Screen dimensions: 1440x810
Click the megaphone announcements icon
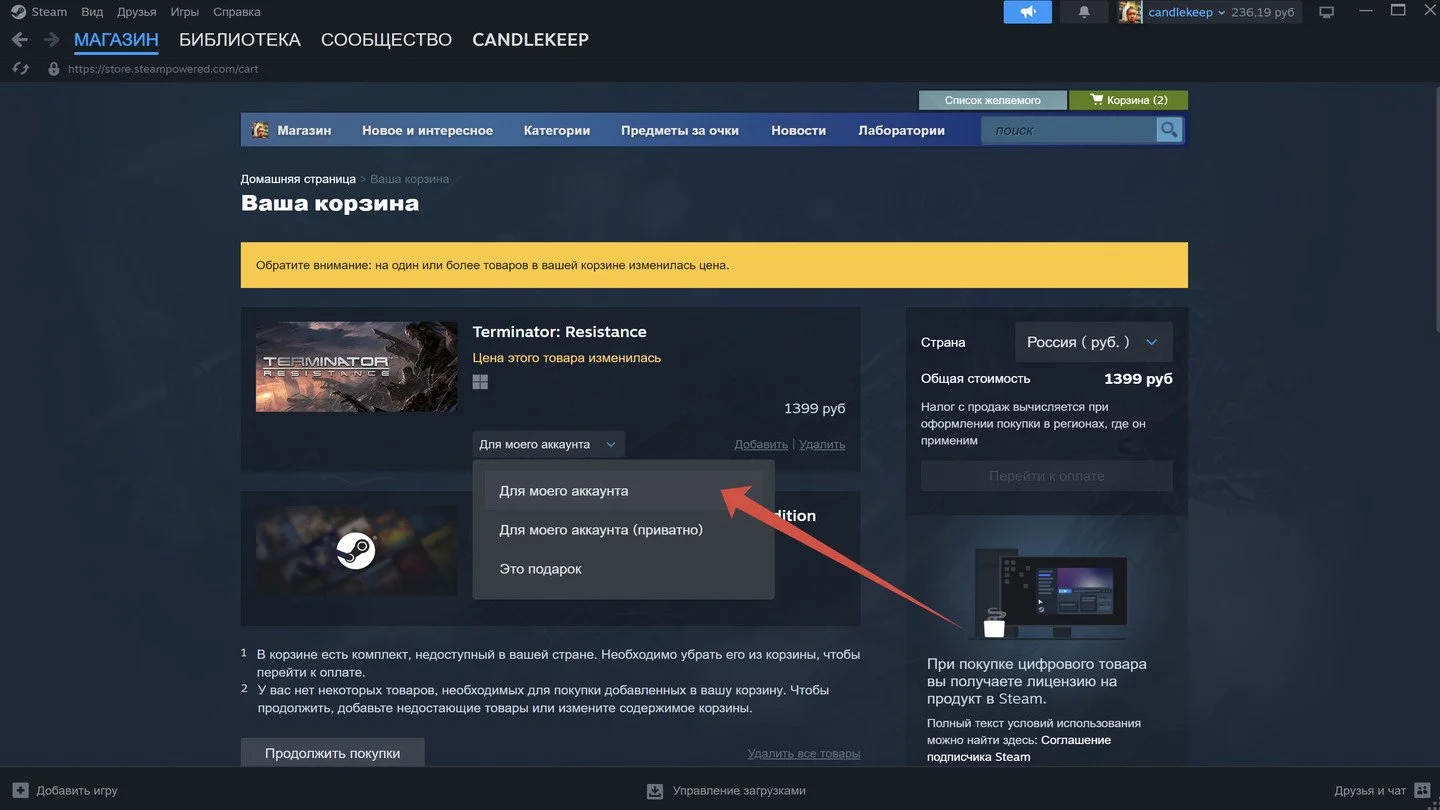click(1028, 12)
